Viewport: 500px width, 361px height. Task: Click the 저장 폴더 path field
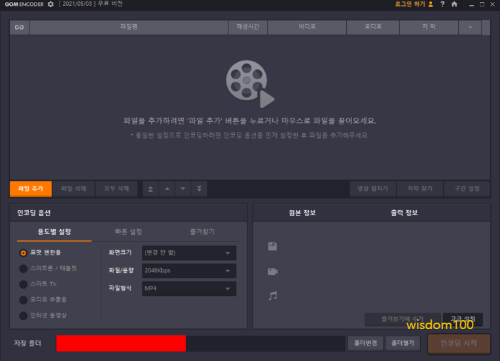click(x=201, y=343)
